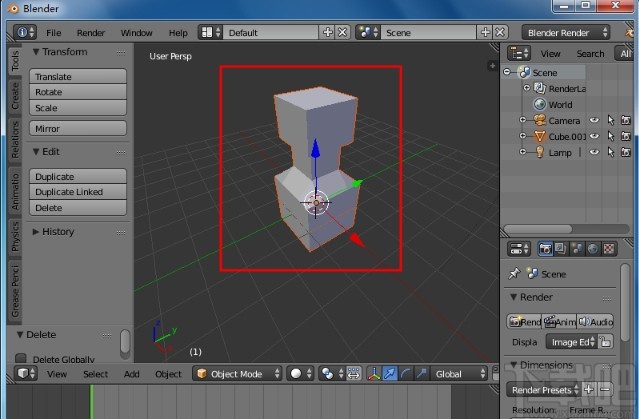The height and width of the screenshot is (419, 639).
Task: Click the Default layout name field
Action: click(x=271, y=32)
